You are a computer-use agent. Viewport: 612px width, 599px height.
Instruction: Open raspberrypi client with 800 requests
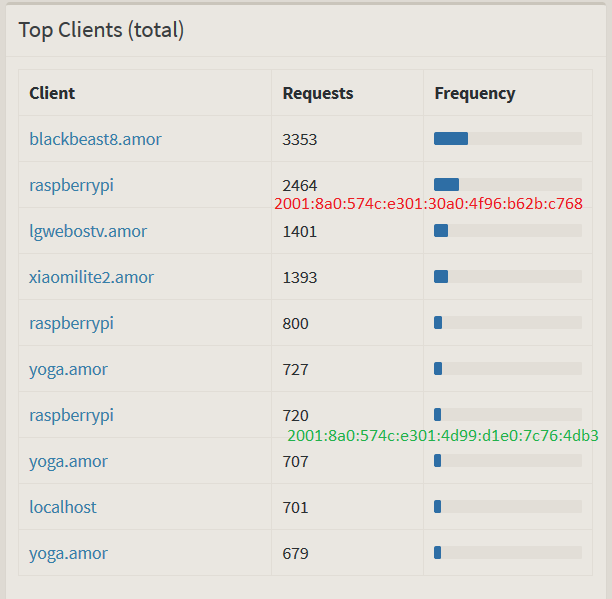coord(71,323)
